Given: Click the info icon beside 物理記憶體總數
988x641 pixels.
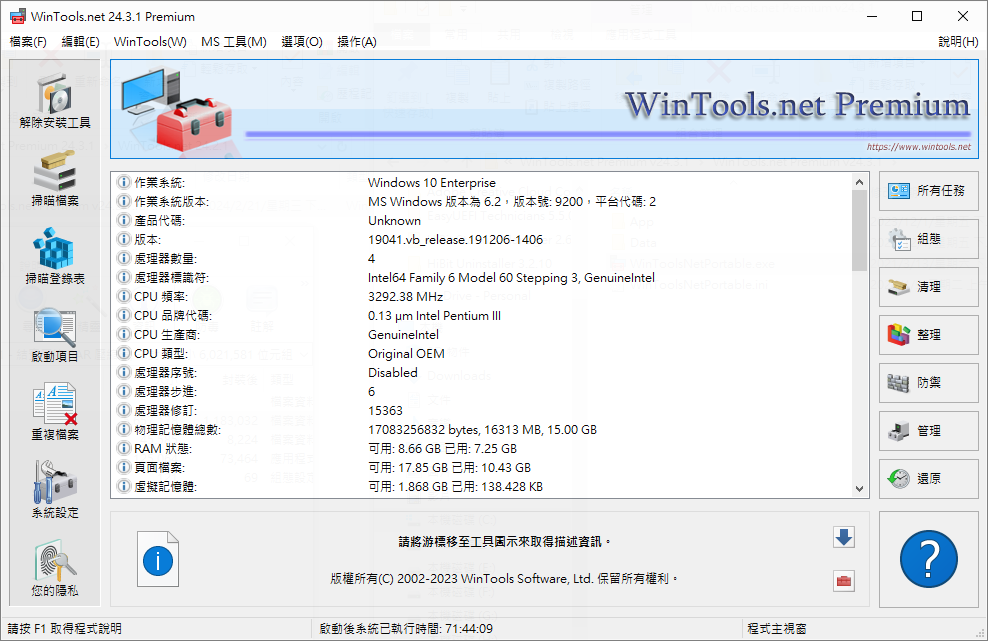Looking at the screenshot, I should [x=124, y=429].
